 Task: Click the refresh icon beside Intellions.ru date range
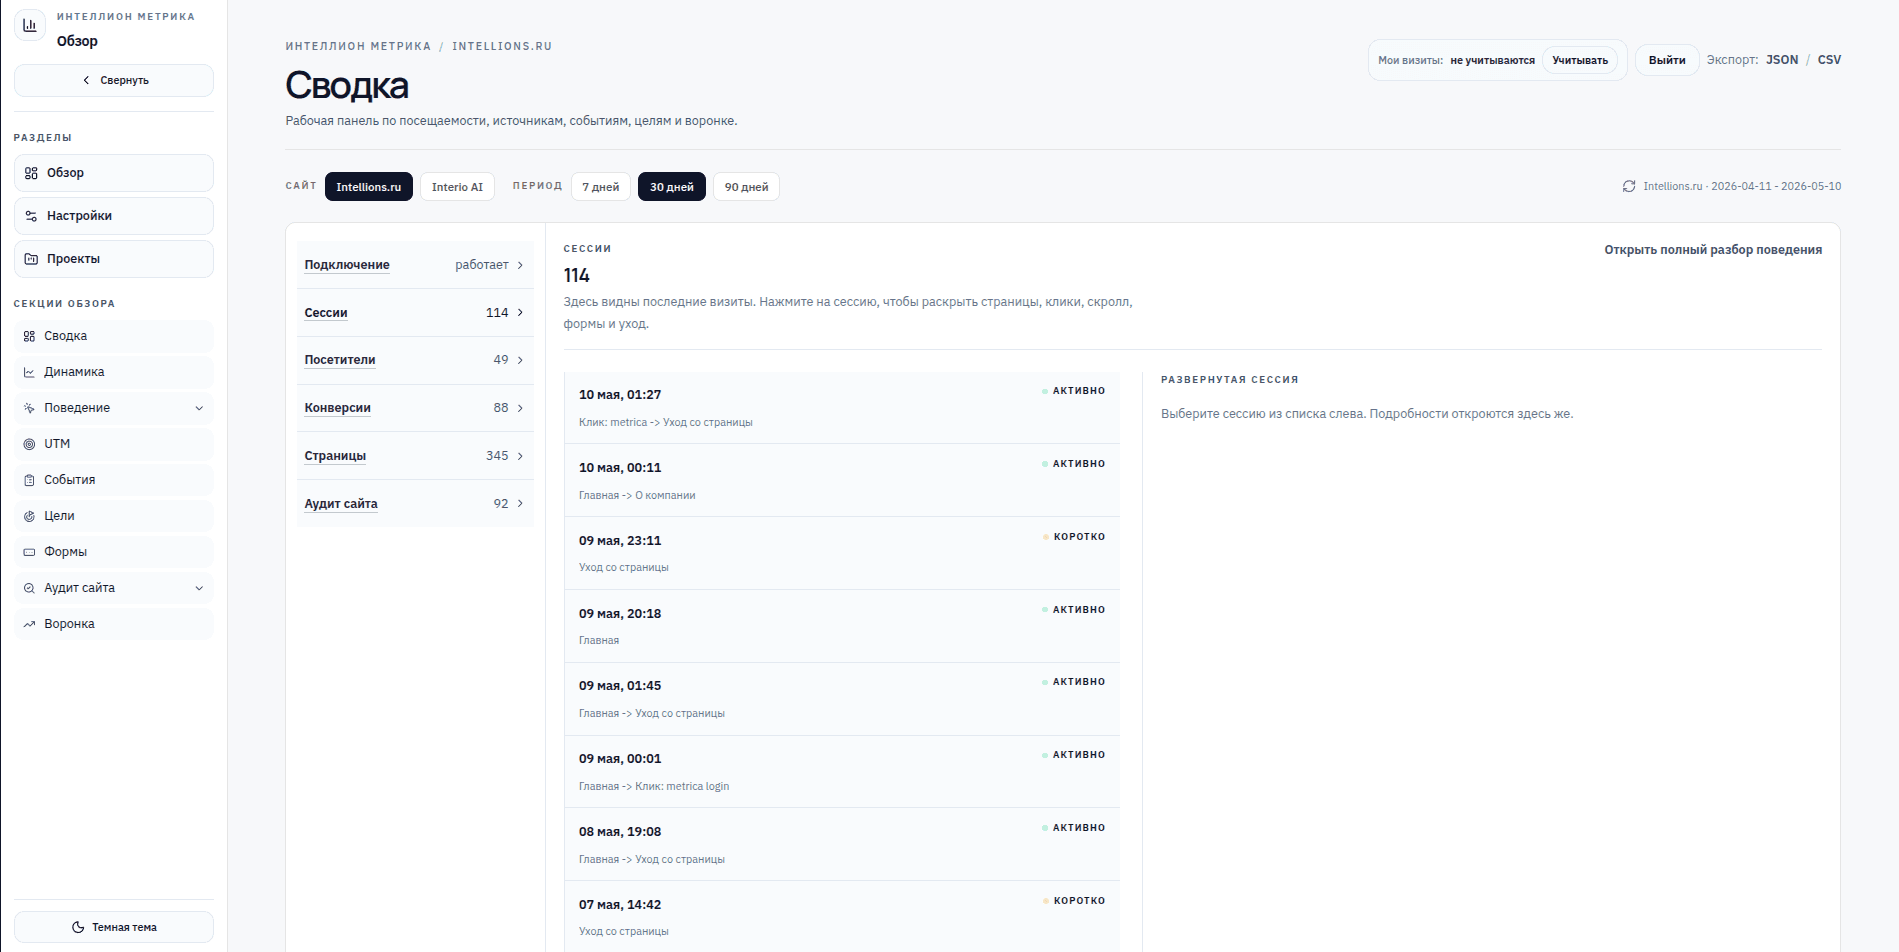(1629, 186)
